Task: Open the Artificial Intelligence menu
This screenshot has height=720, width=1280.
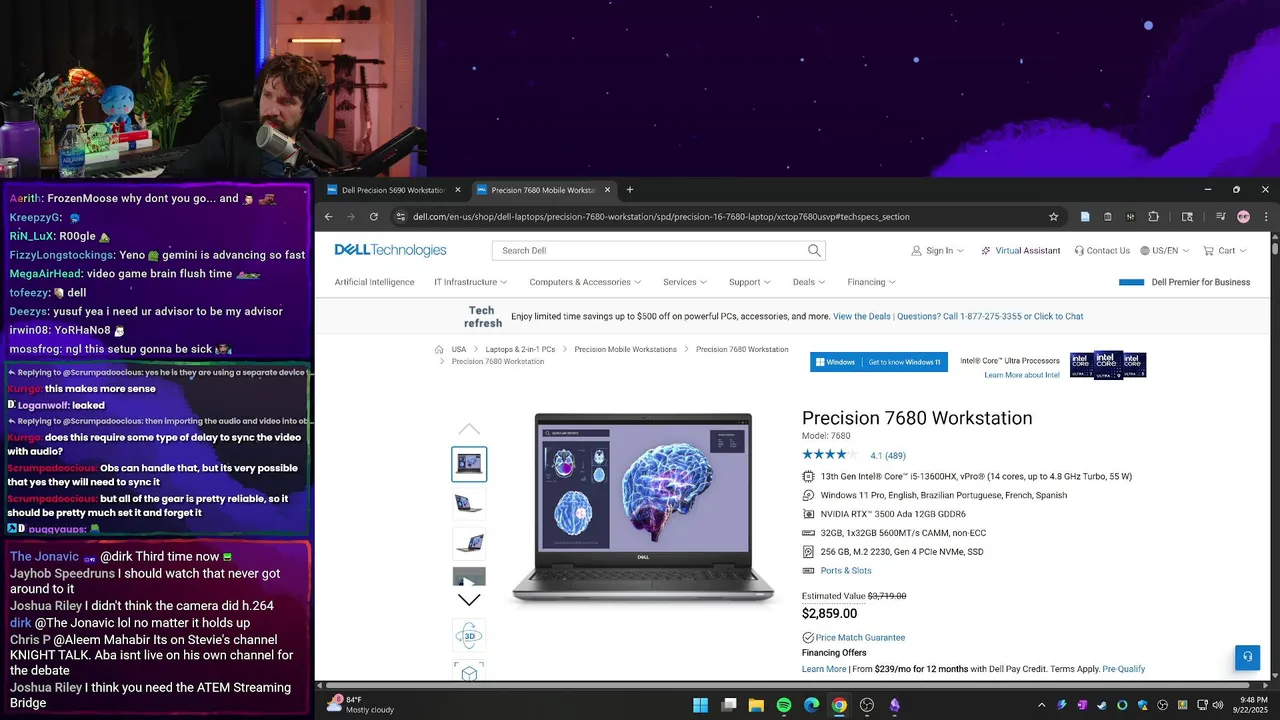Action: click(x=374, y=282)
